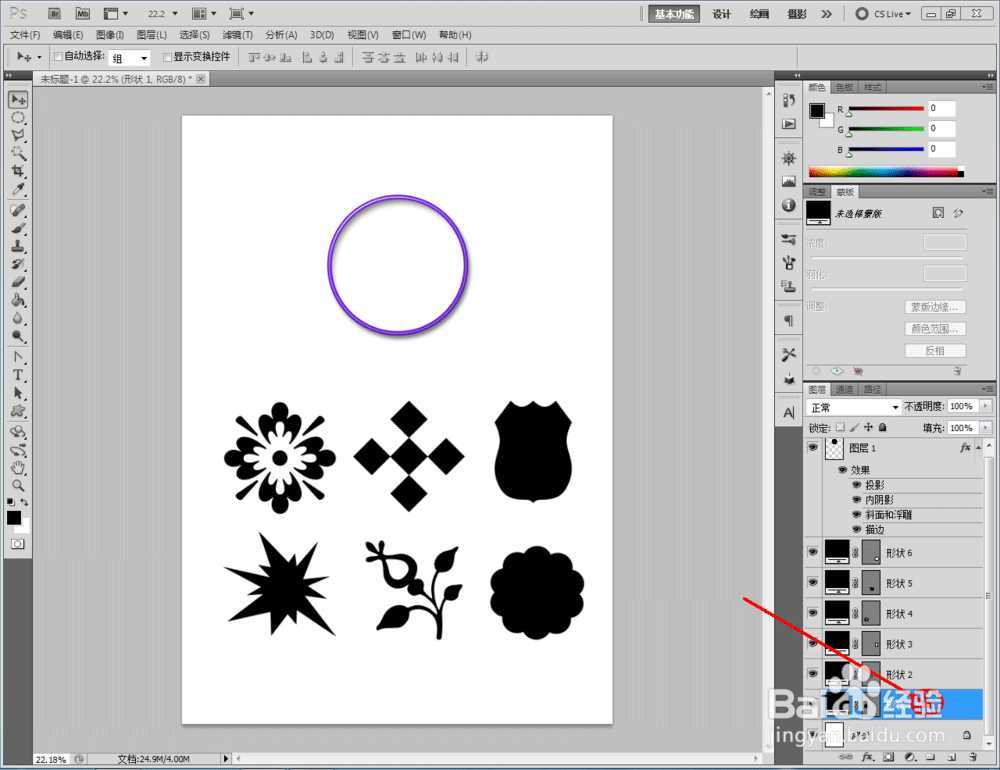This screenshot has height=770, width=1000.
Task: Select the Horizontal Type tool
Action: (18, 375)
